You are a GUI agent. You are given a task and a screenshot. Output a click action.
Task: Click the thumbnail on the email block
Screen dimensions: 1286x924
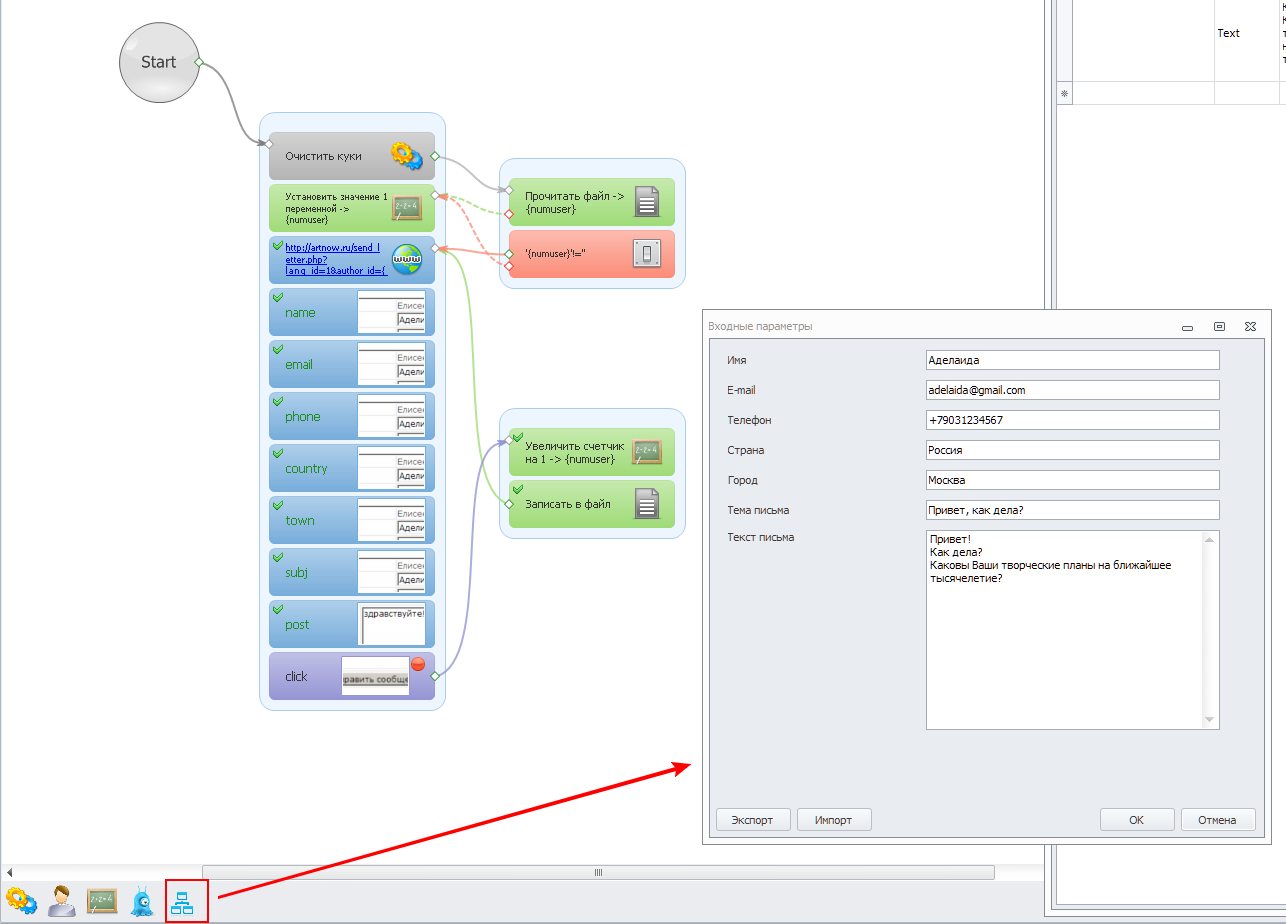pyautogui.click(x=391, y=364)
